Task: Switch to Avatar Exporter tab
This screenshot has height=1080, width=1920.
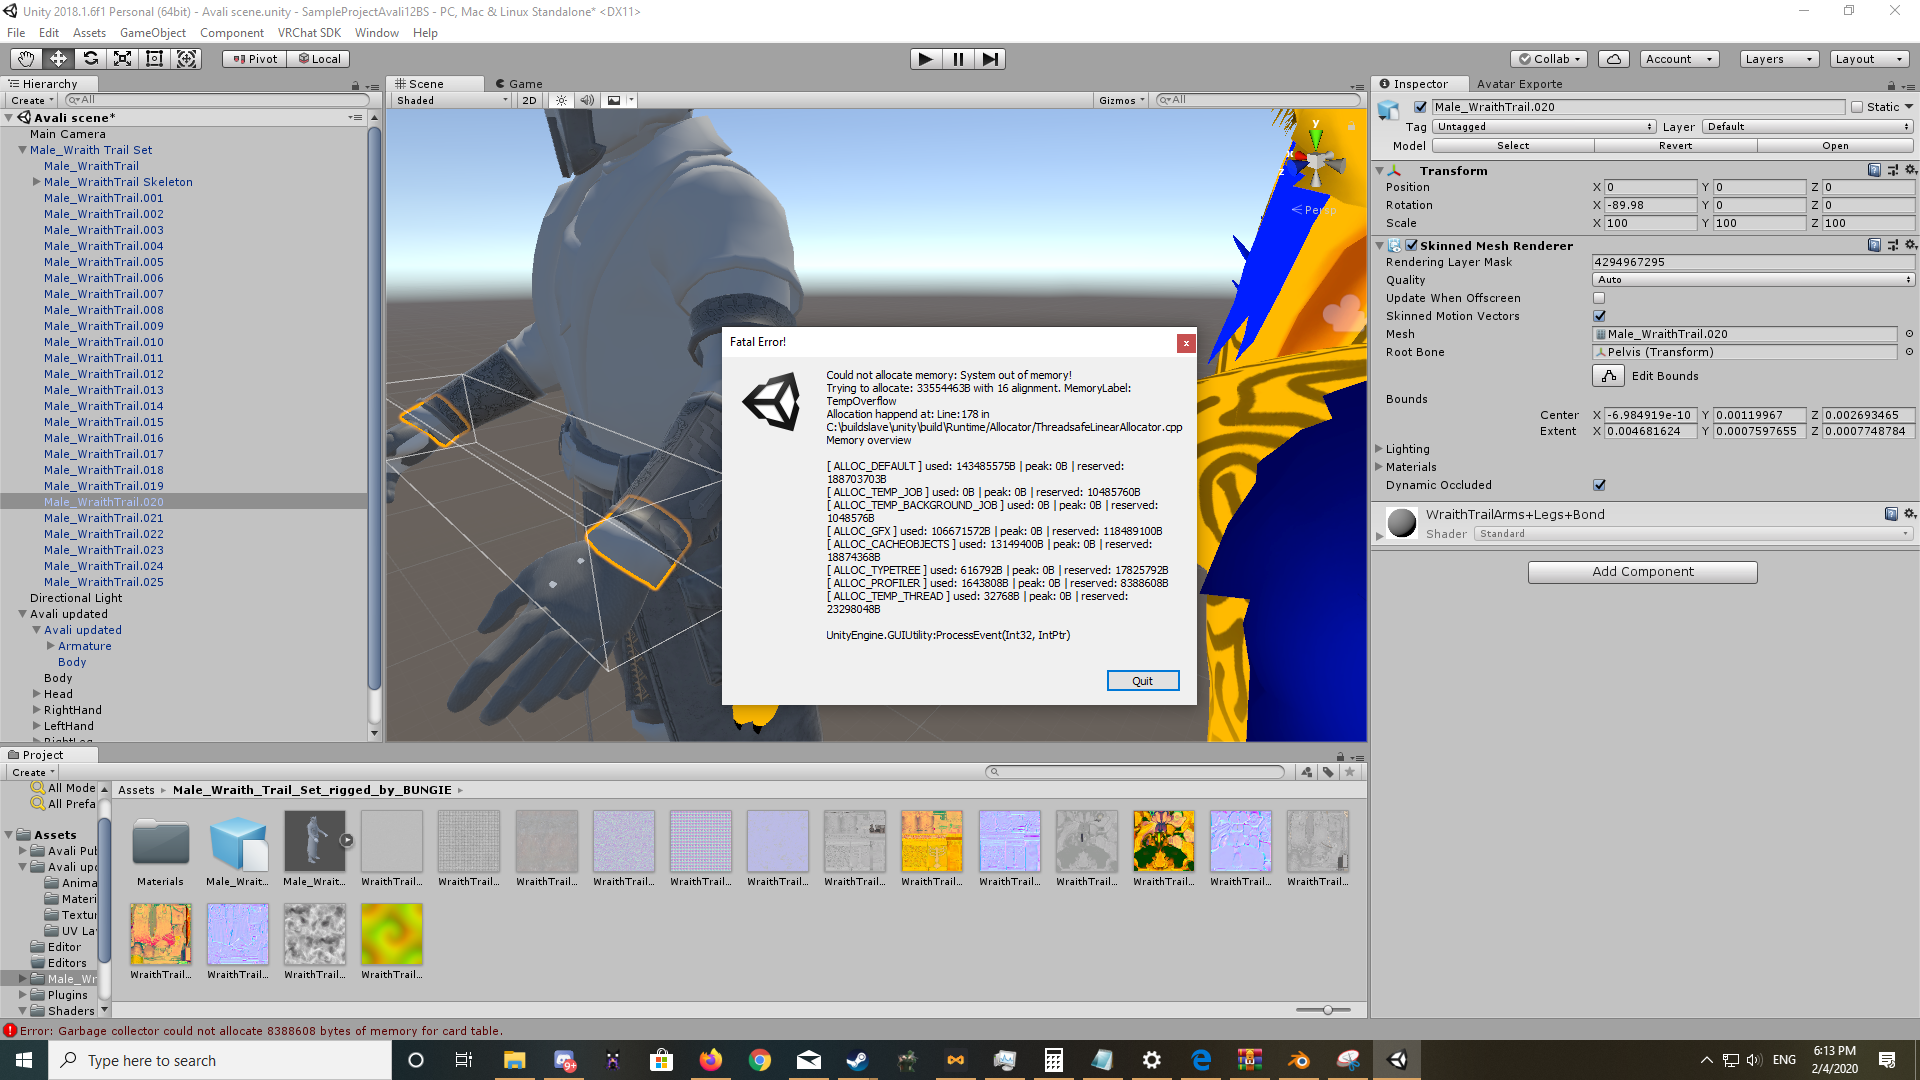Action: click(1520, 84)
